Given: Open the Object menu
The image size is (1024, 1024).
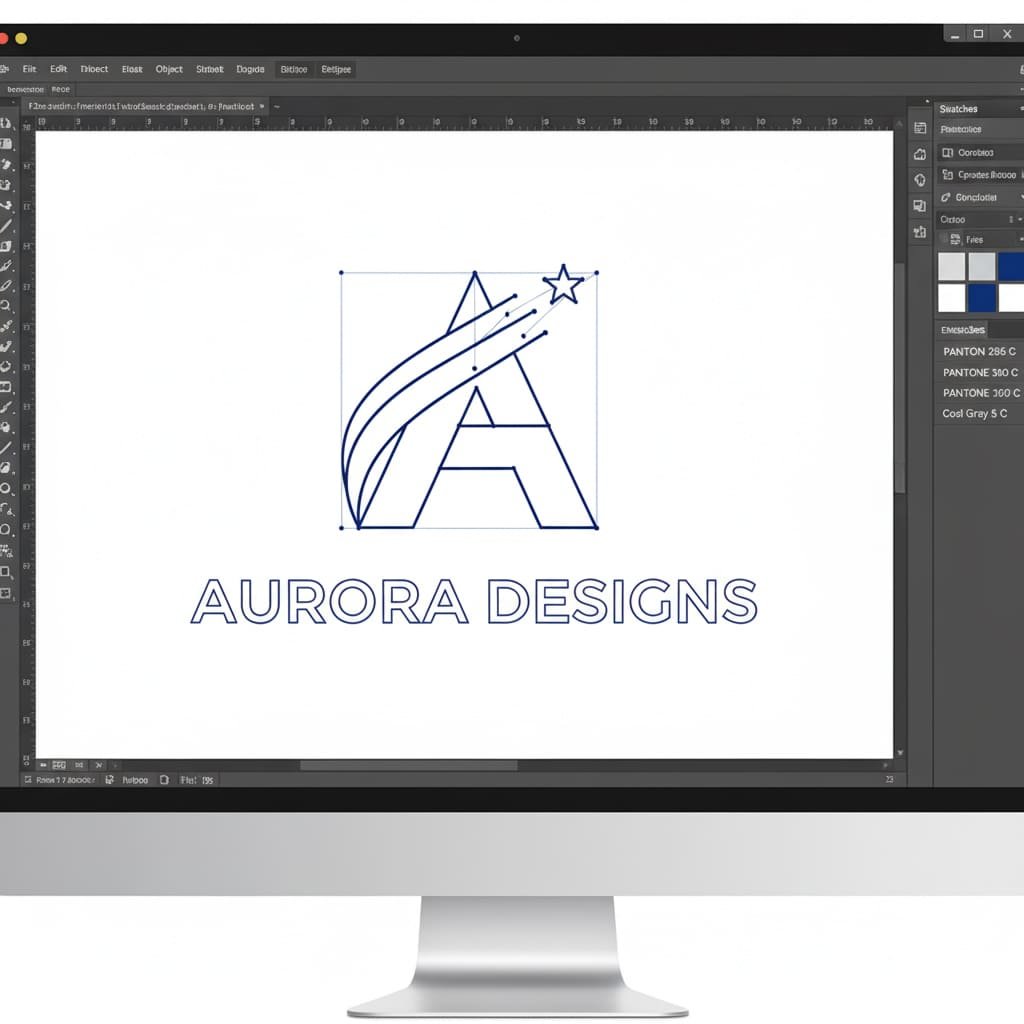Looking at the screenshot, I should [169, 69].
